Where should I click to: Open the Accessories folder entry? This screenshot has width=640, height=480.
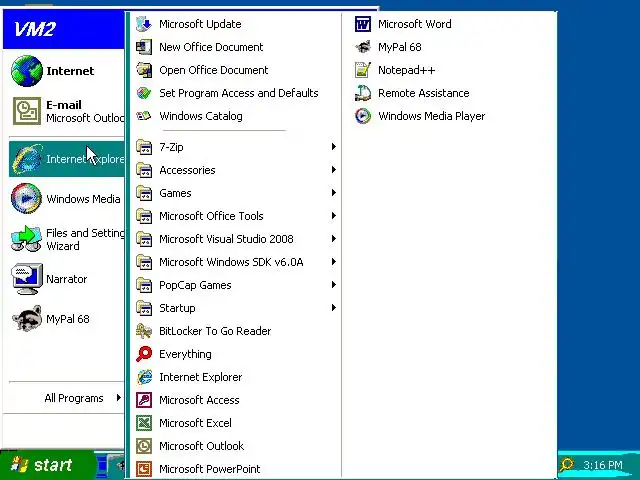[x=236, y=170]
